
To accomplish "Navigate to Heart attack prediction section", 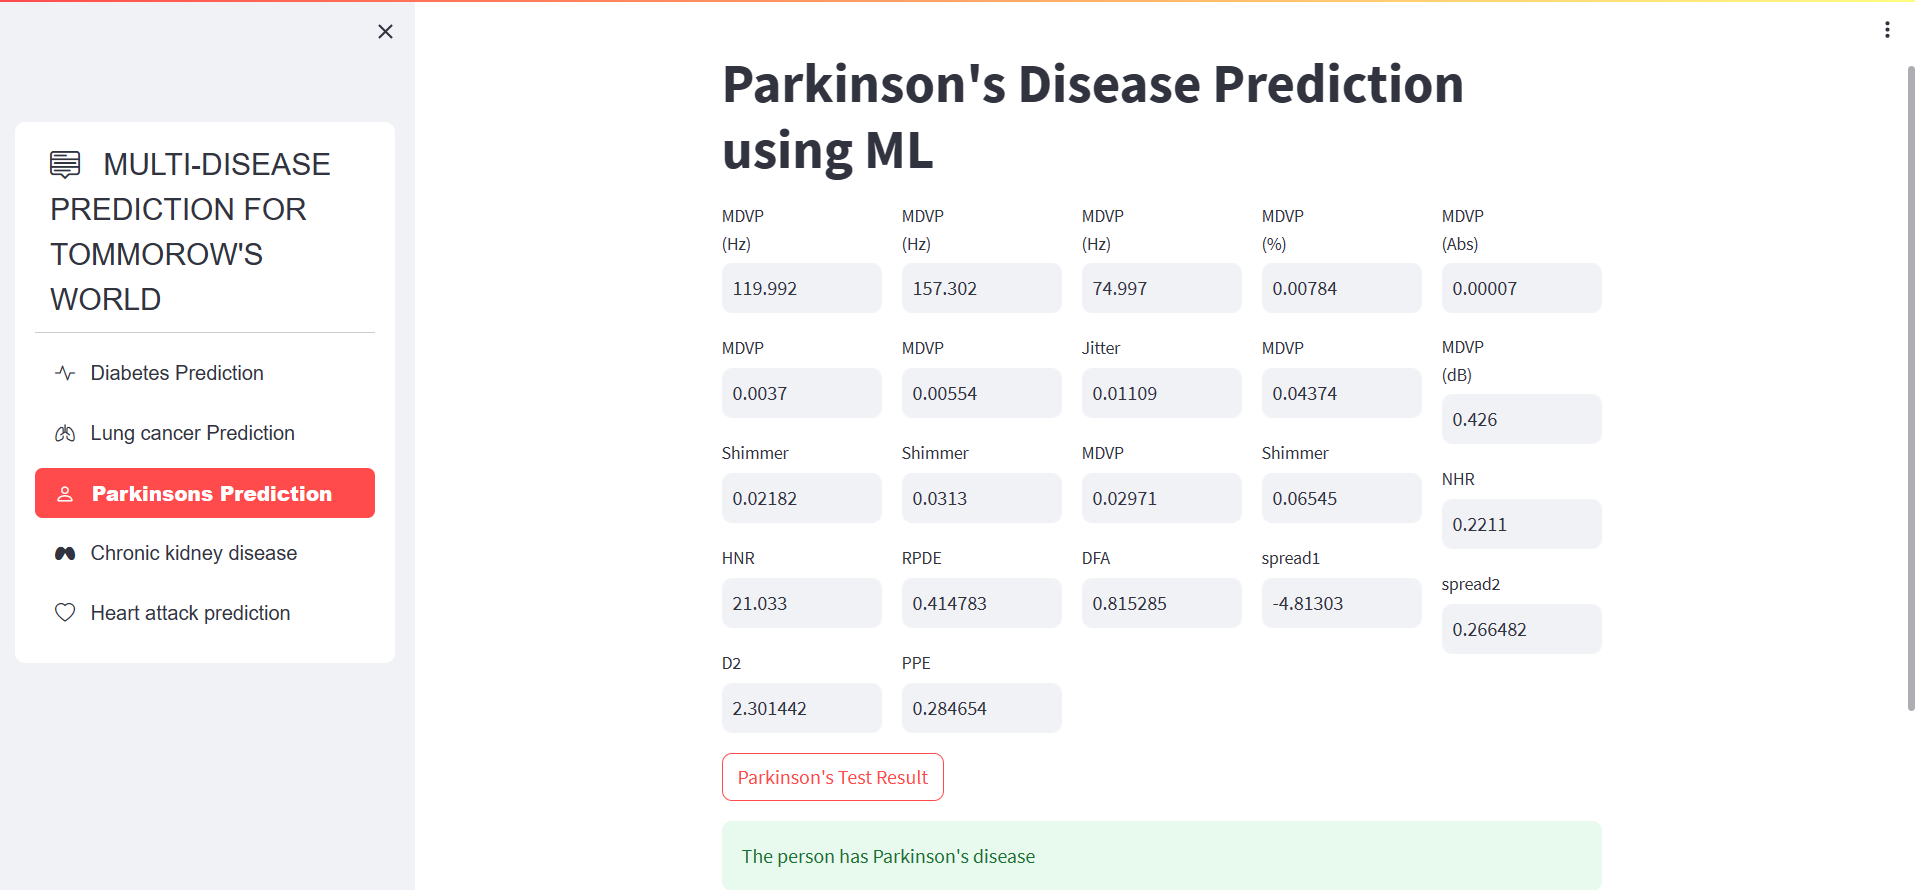I will tap(190, 612).
